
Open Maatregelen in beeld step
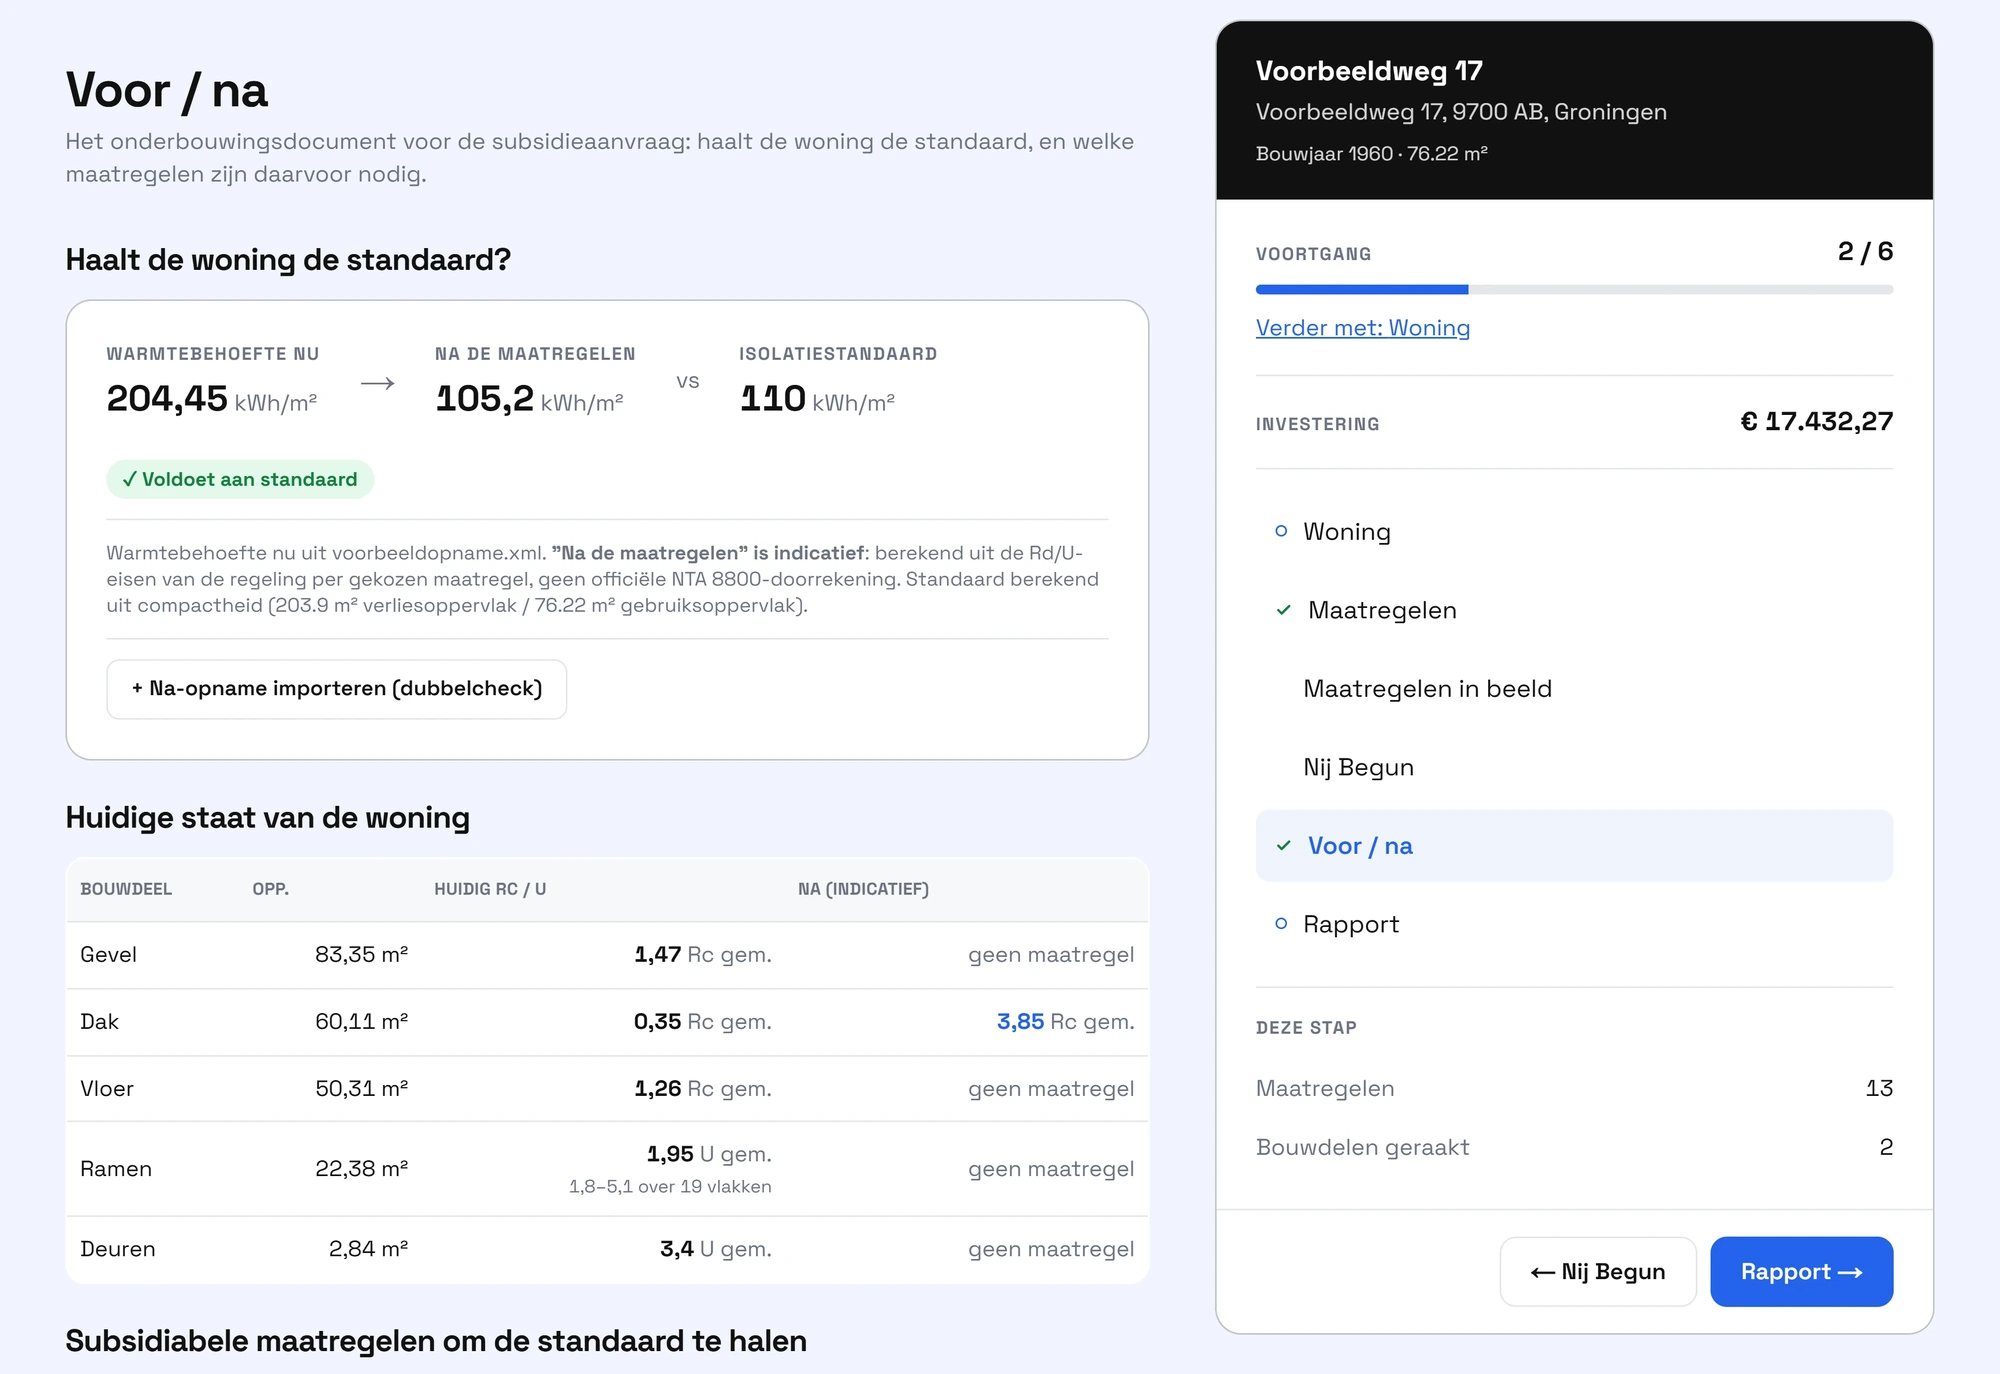click(1574, 689)
